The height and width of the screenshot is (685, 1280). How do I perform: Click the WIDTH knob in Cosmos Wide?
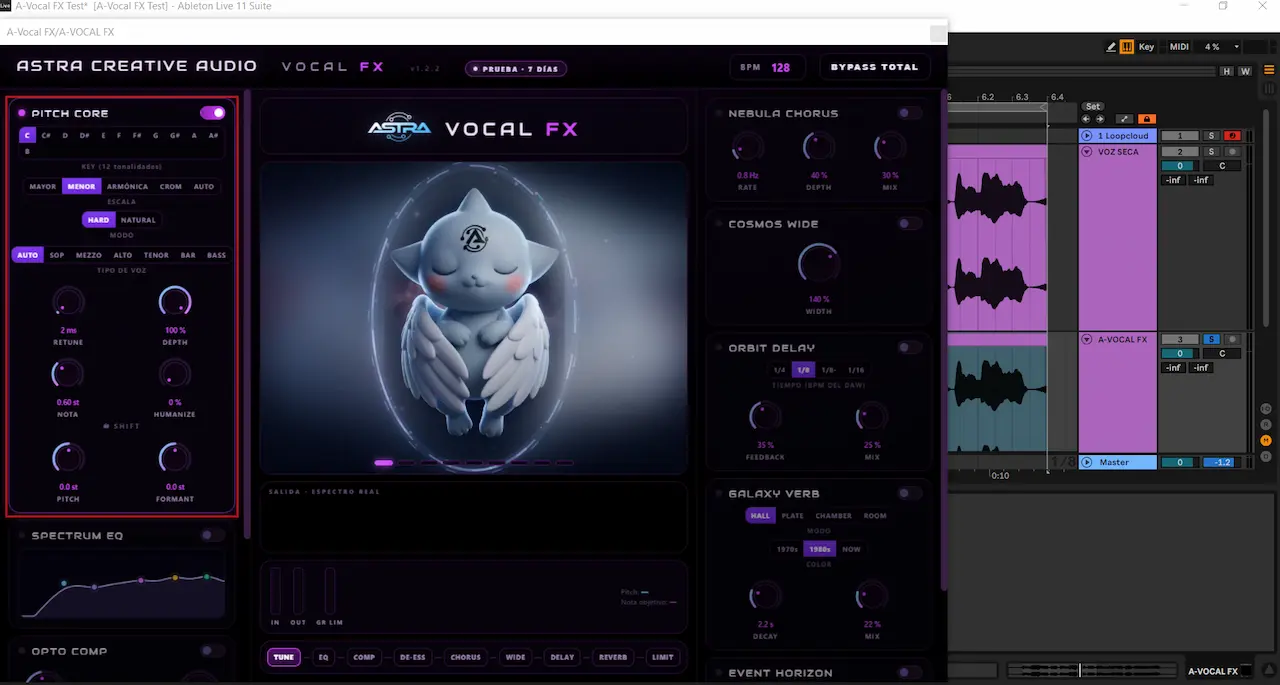point(819,264)
